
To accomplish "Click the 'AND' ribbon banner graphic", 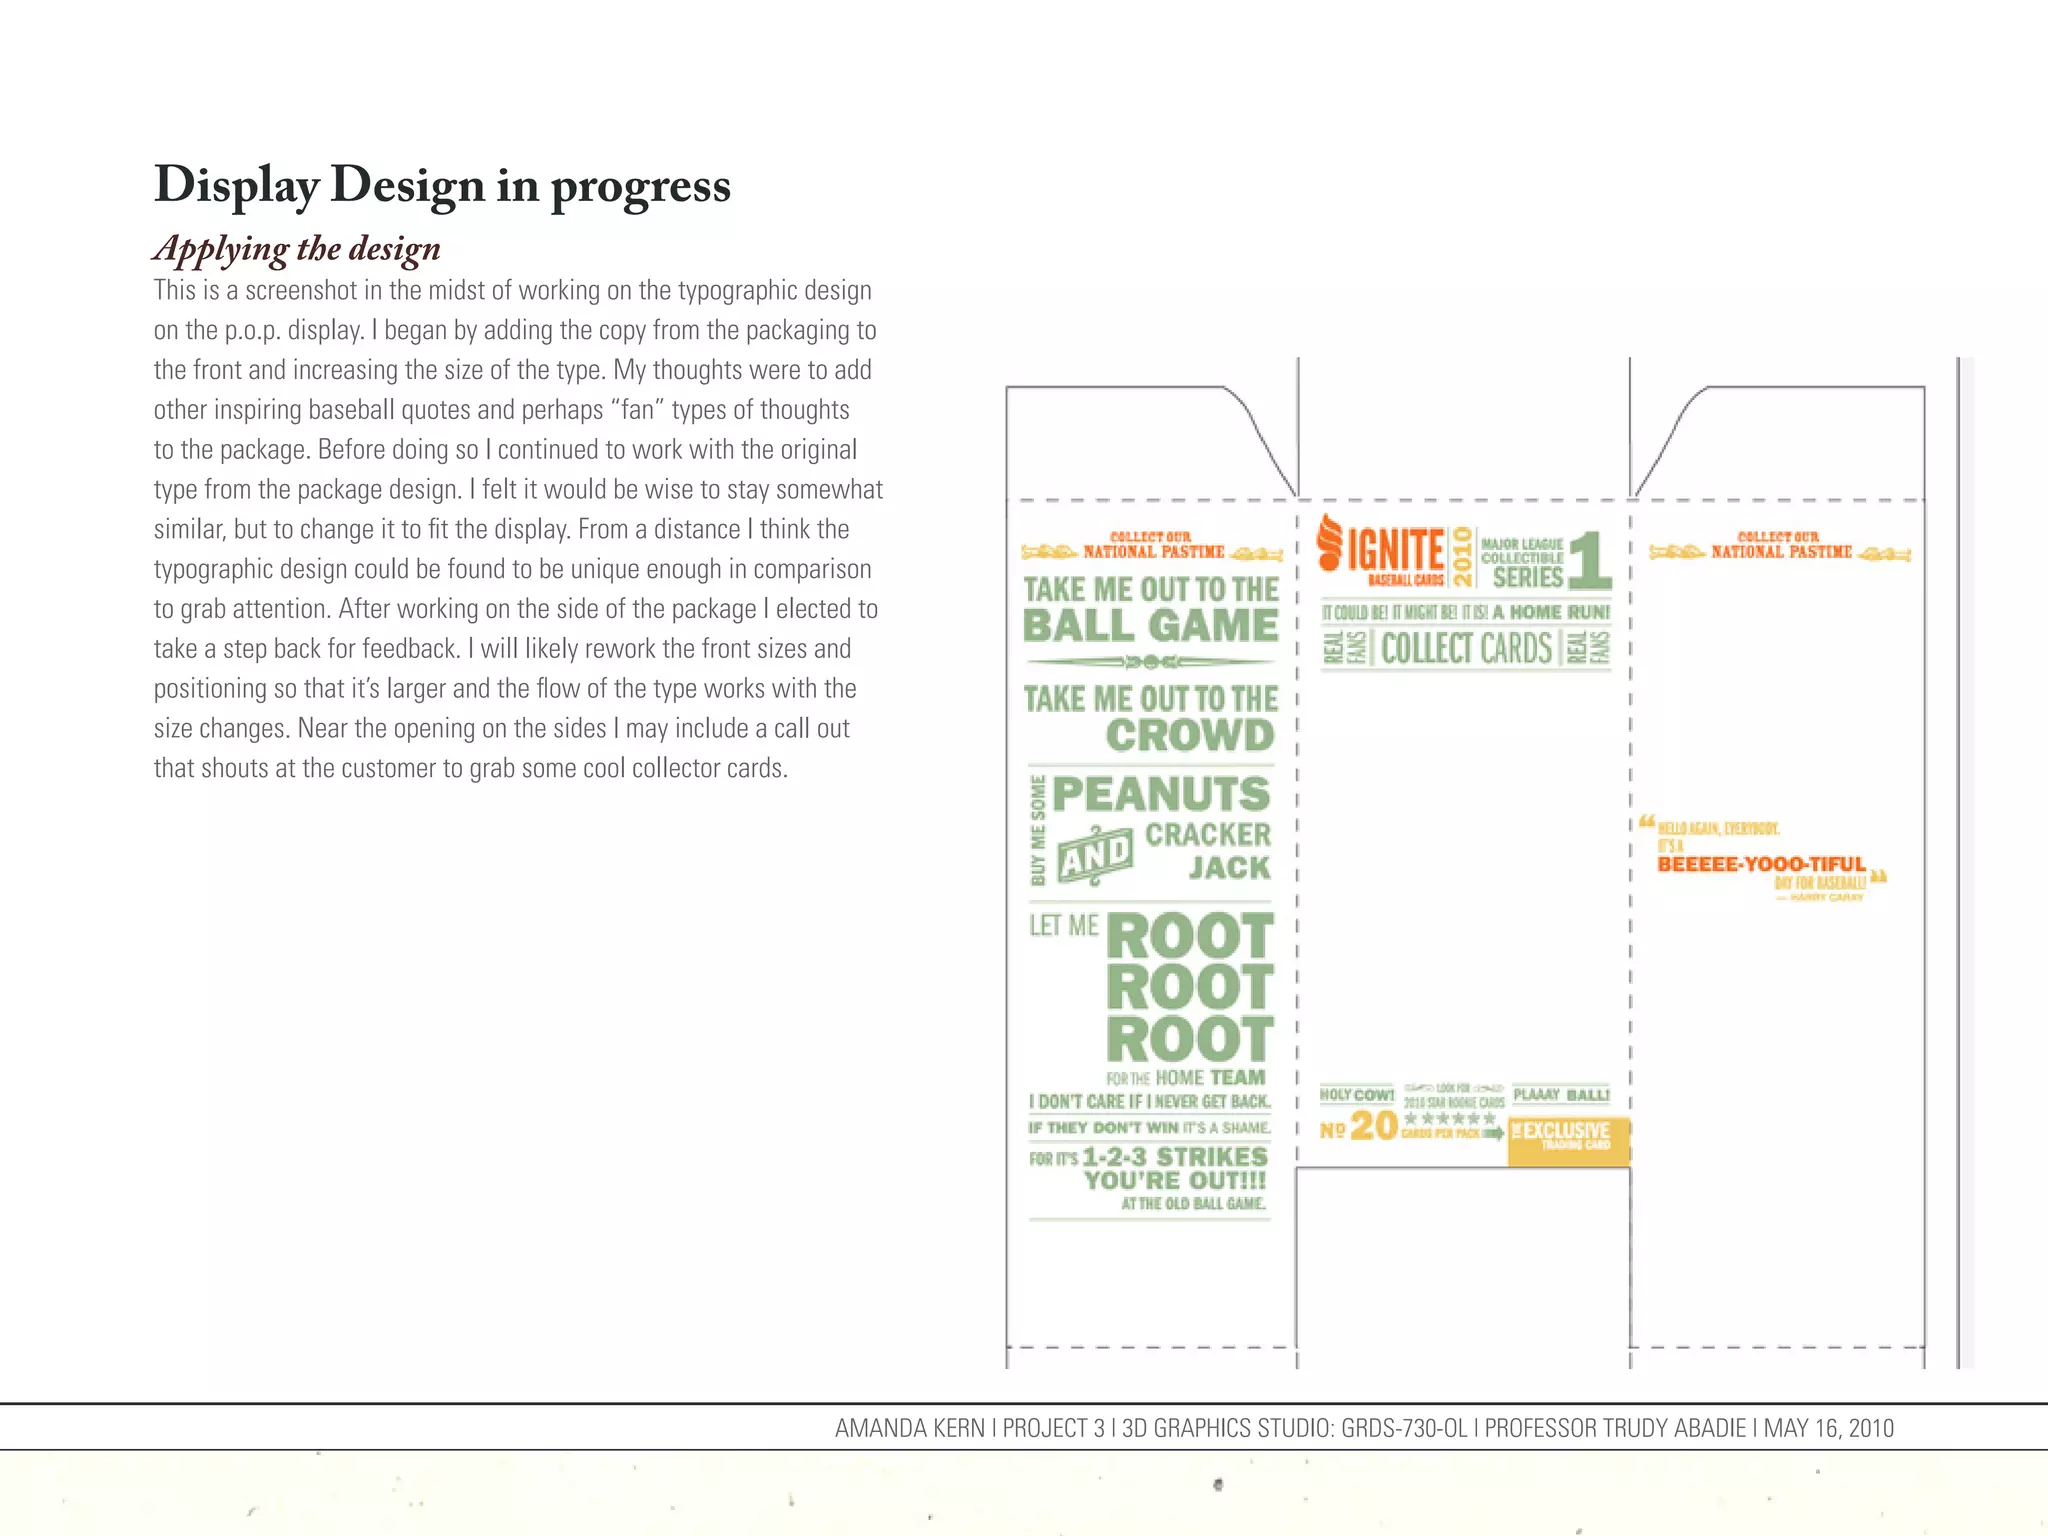I will click(x=1094, y=856).
